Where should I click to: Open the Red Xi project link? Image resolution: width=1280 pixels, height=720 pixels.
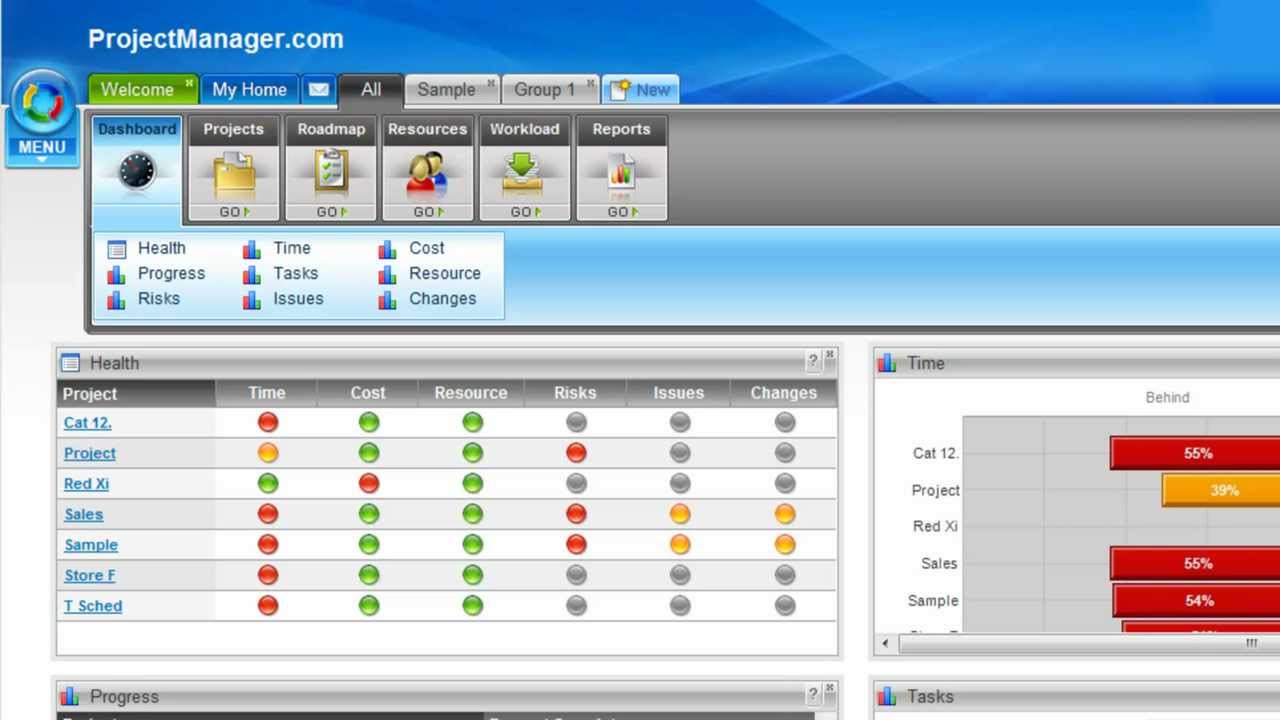(86, 483)
